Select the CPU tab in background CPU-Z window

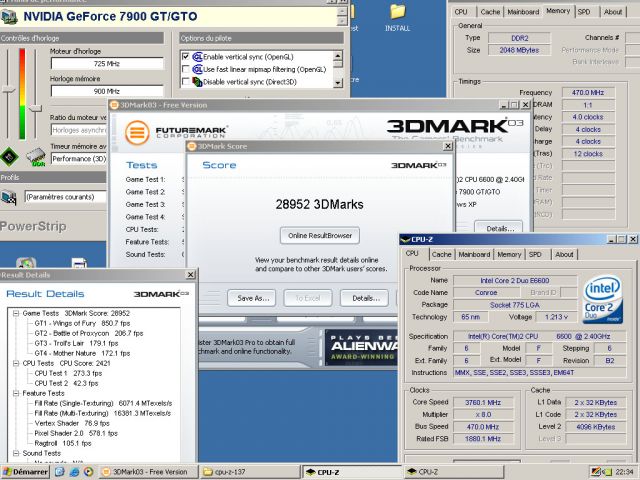pos(461,12)
